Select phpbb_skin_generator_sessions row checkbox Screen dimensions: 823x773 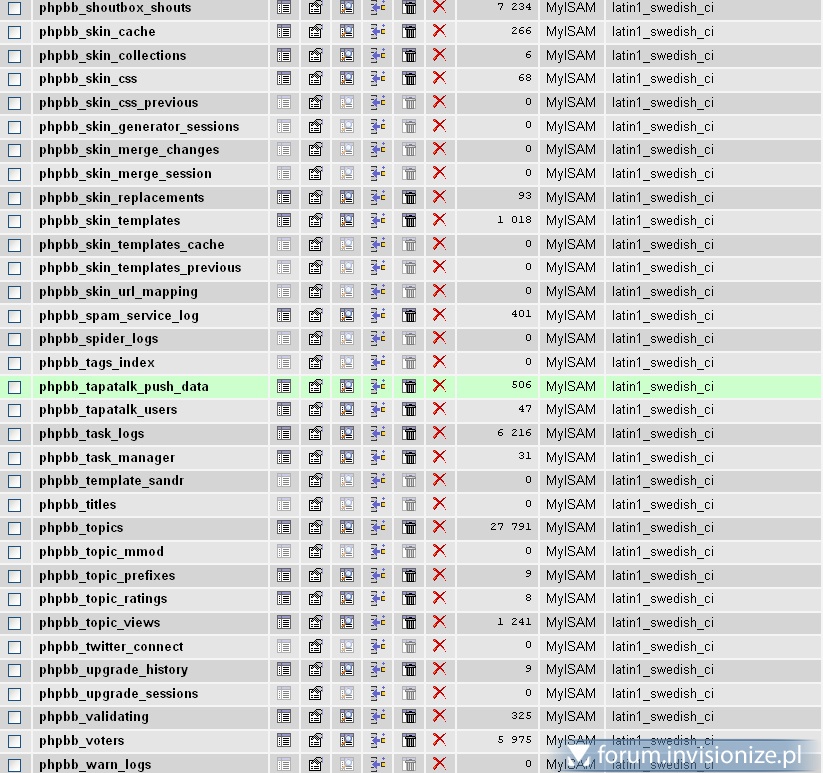(15, 127)
